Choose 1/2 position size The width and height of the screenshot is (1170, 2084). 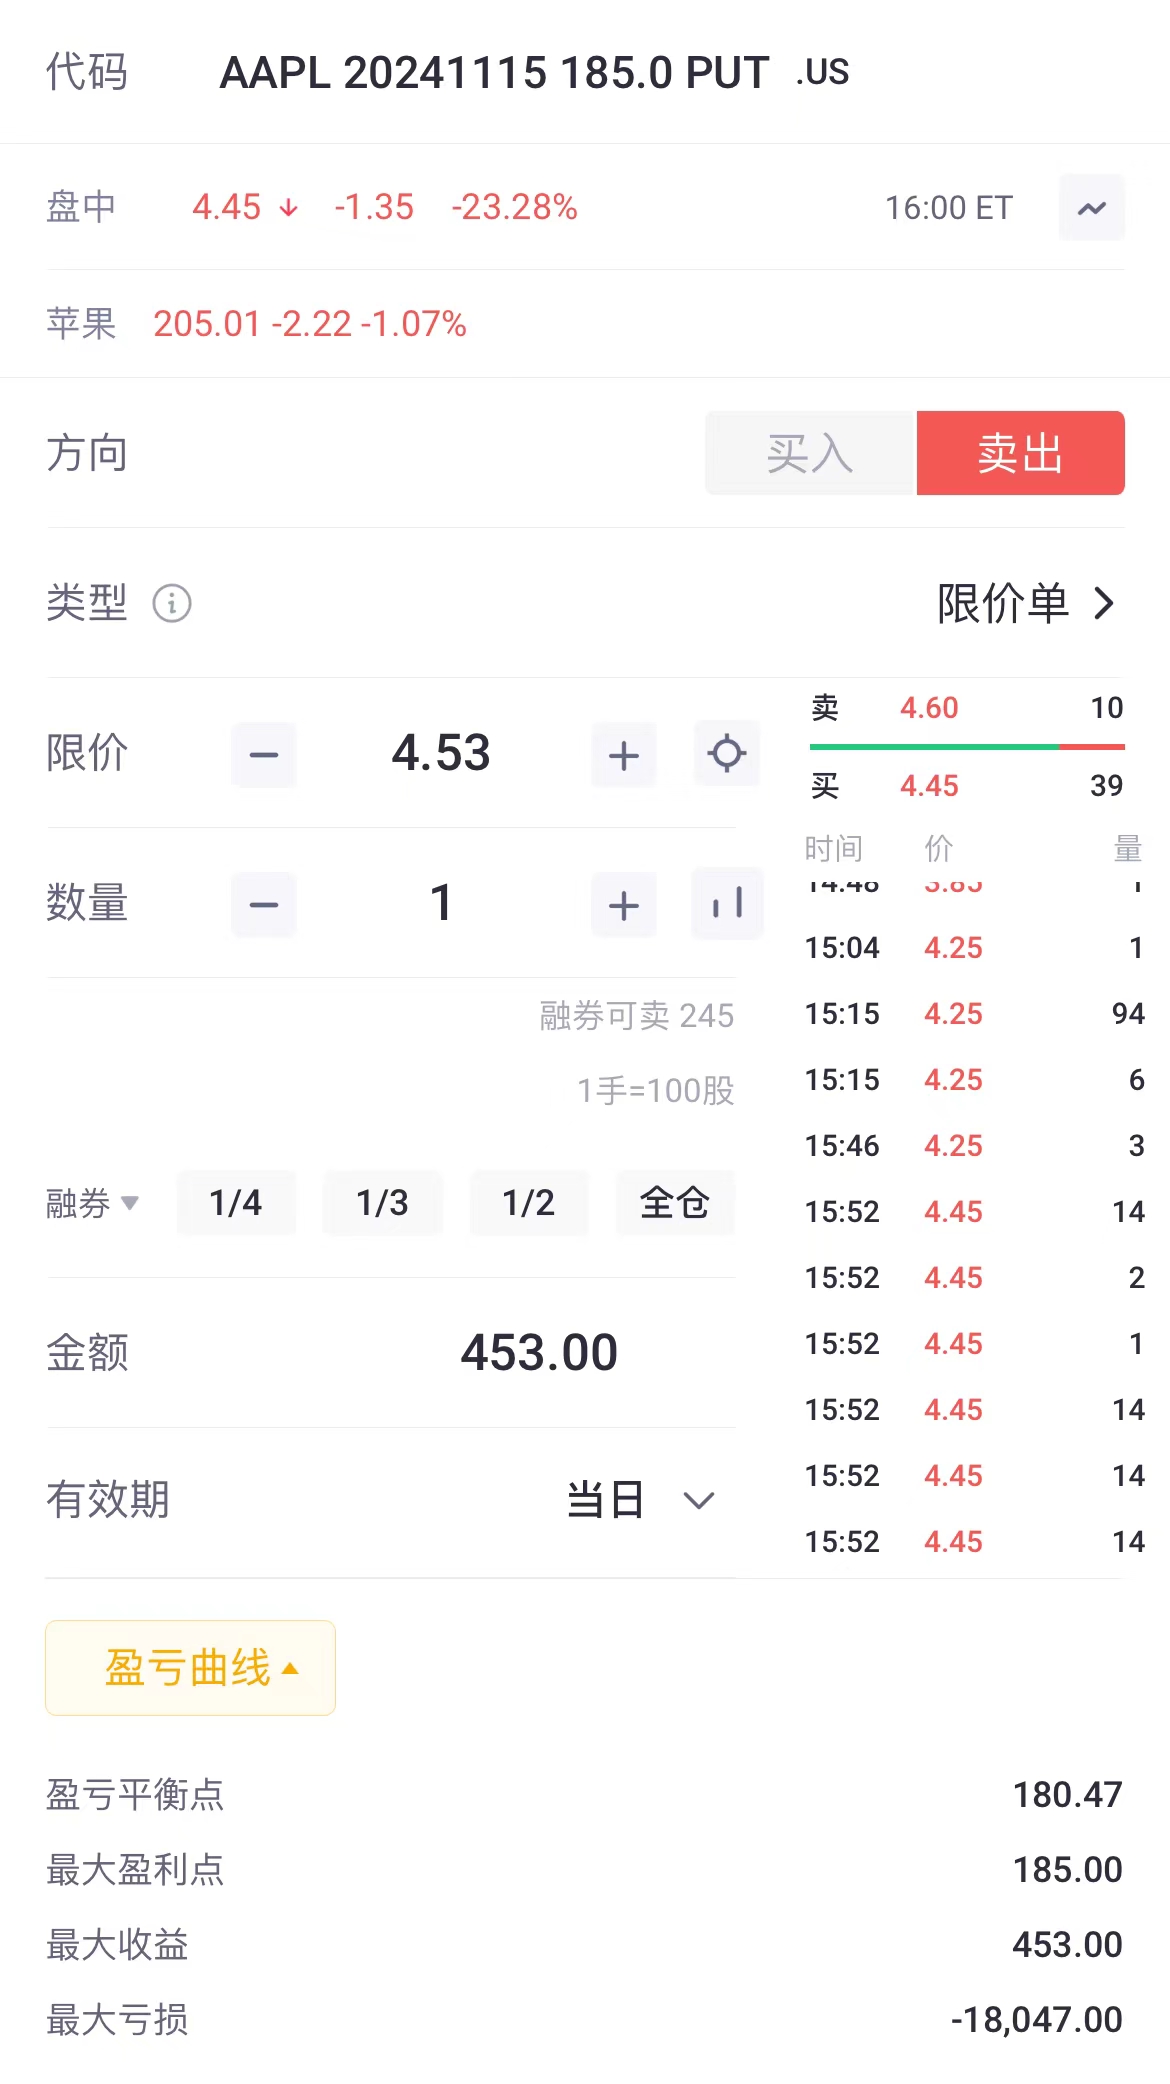[529, 1203]
